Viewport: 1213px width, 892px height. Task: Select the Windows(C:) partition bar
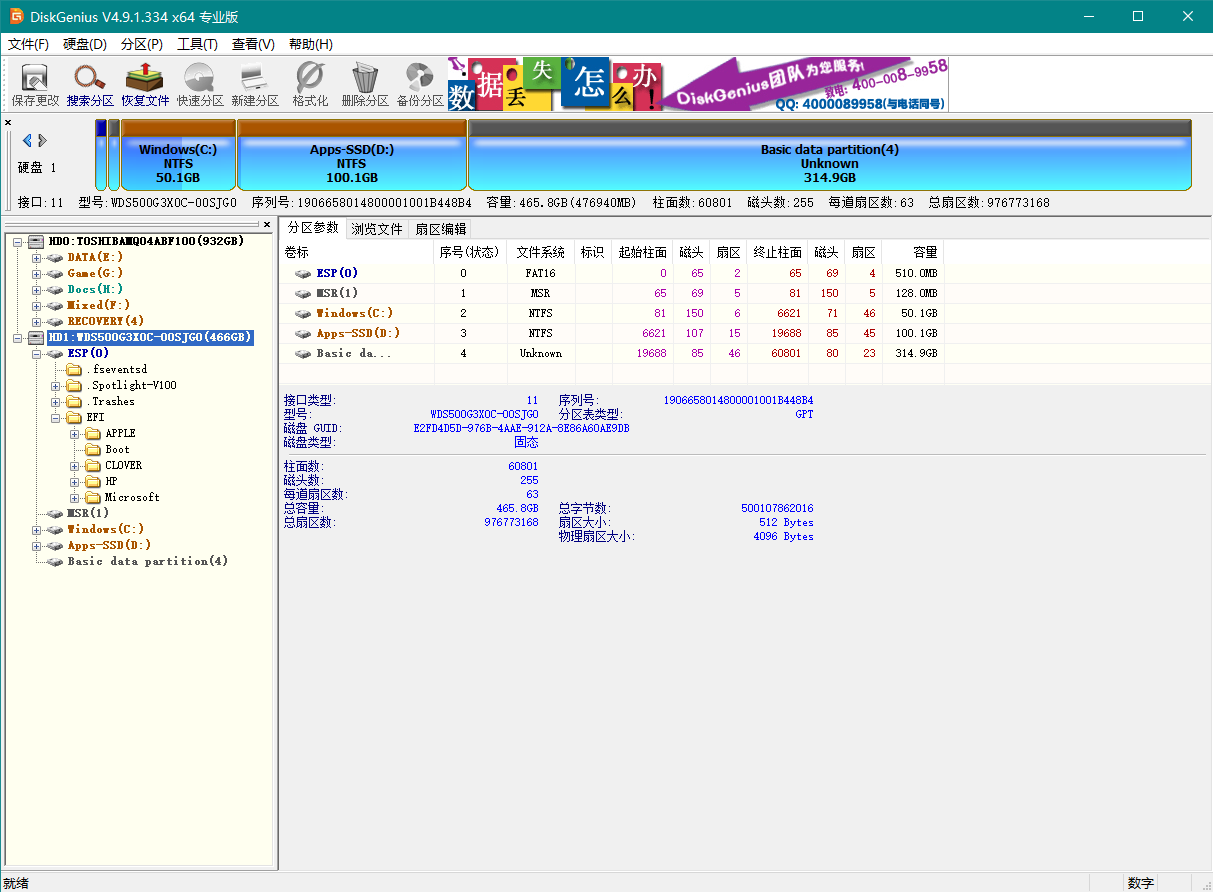[178, 155]
